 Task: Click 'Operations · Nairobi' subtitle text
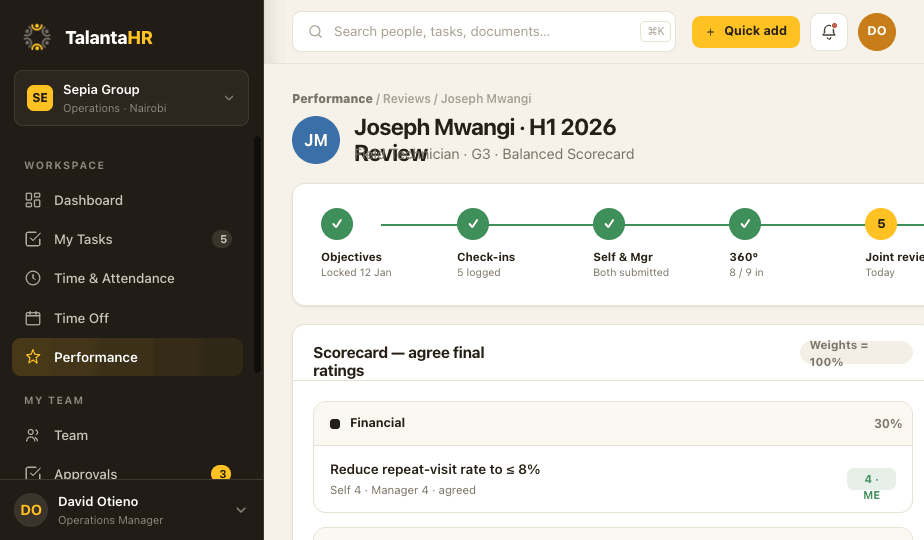pos(114,108)
